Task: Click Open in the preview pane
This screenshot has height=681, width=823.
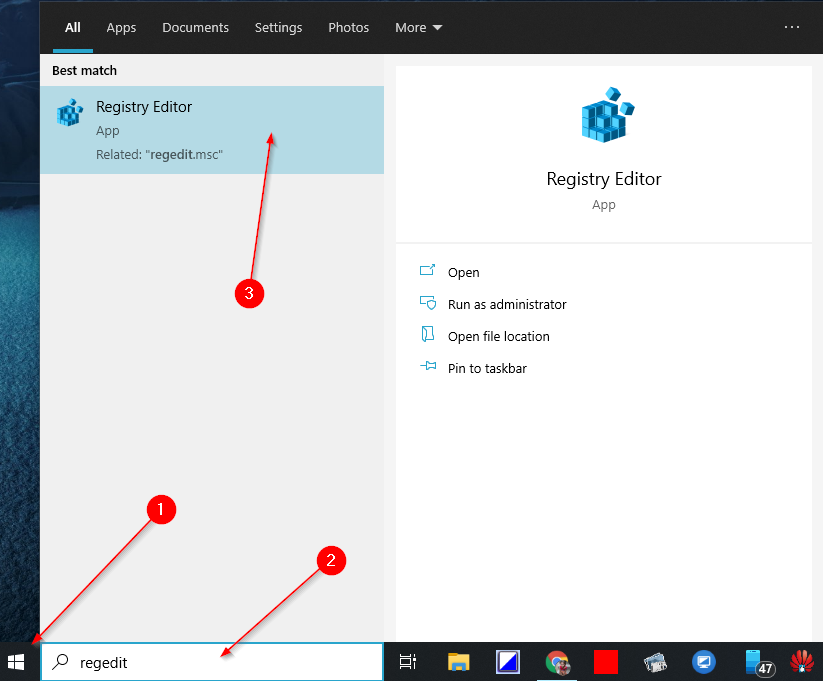Action: 463,273
